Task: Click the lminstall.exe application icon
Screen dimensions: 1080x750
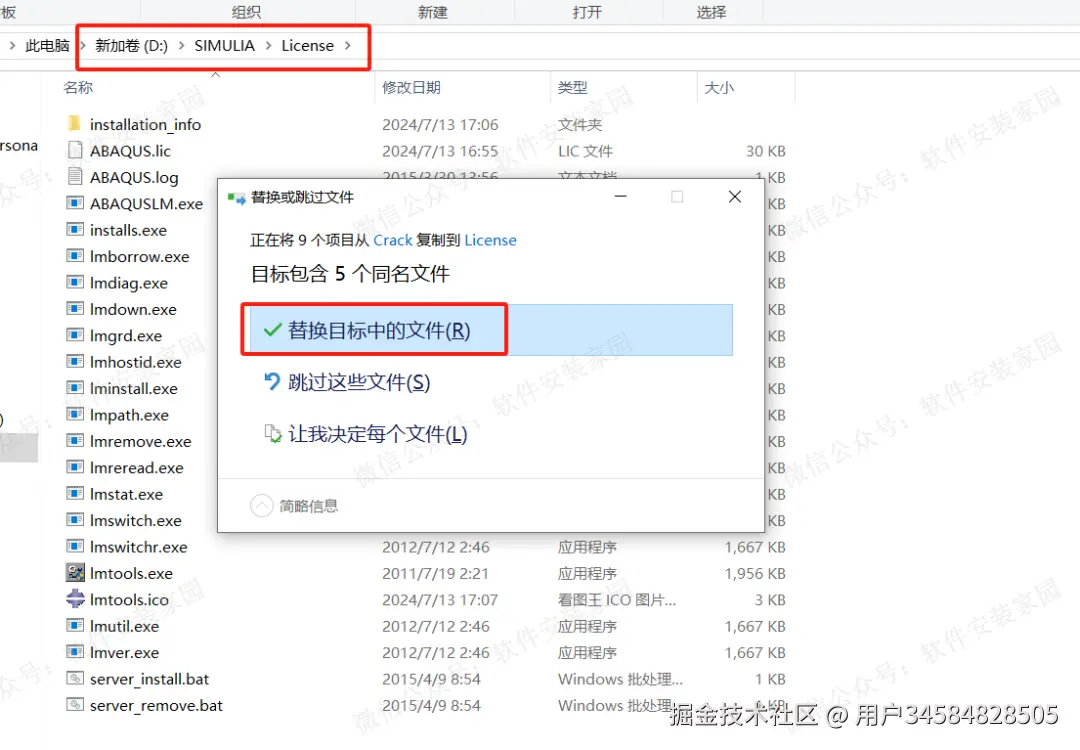Action: [75, 388]
